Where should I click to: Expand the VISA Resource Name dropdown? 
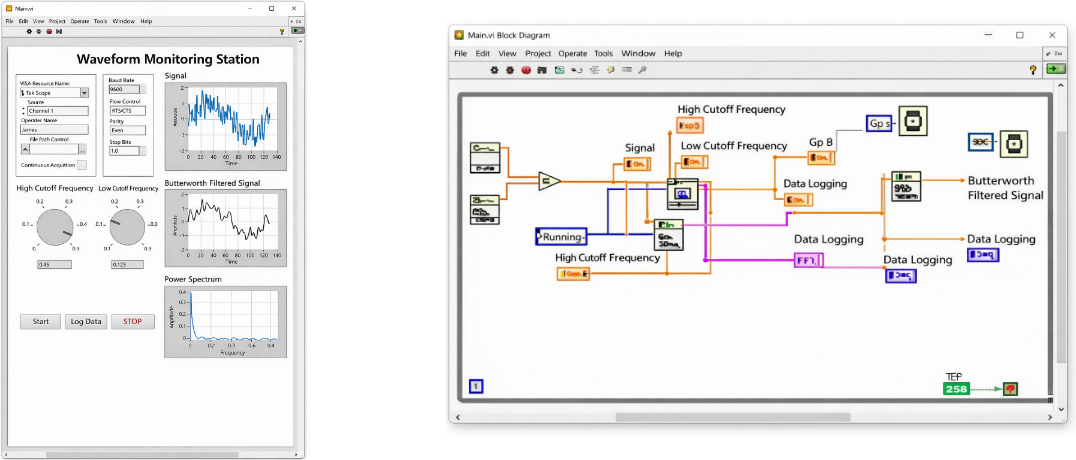click(84, 93)
